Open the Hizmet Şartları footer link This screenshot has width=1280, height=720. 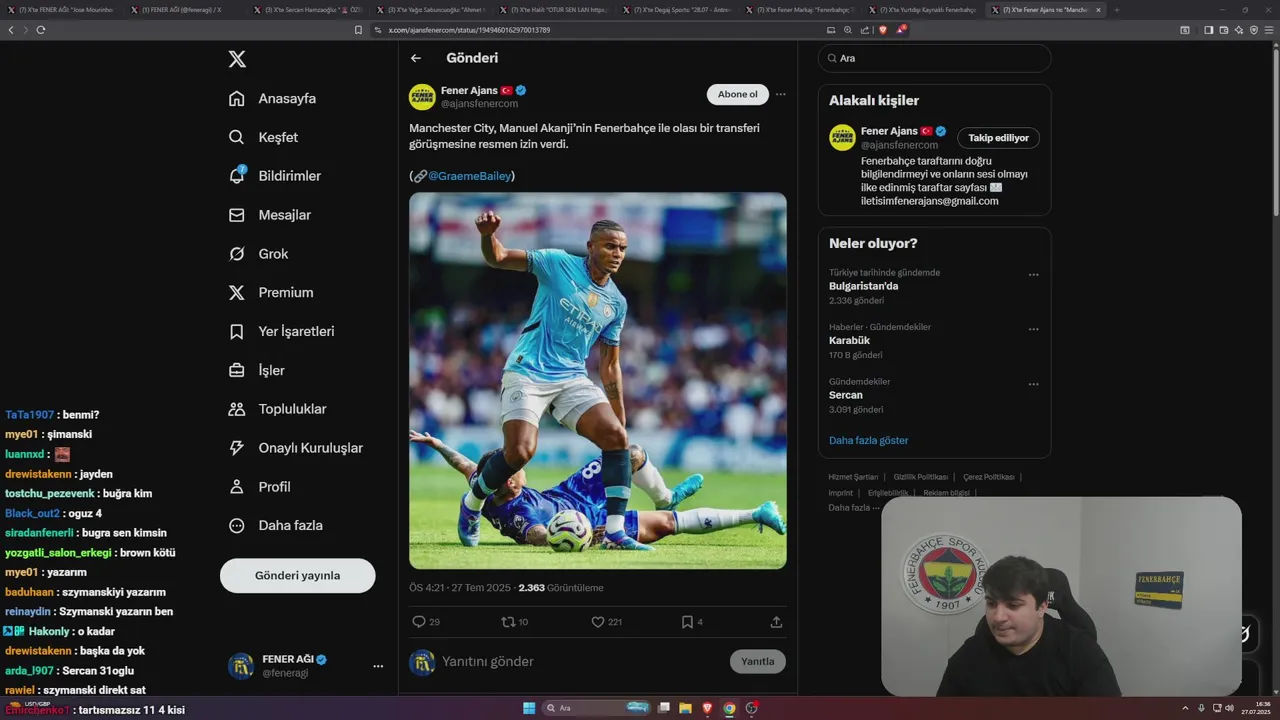coord(853,477)
